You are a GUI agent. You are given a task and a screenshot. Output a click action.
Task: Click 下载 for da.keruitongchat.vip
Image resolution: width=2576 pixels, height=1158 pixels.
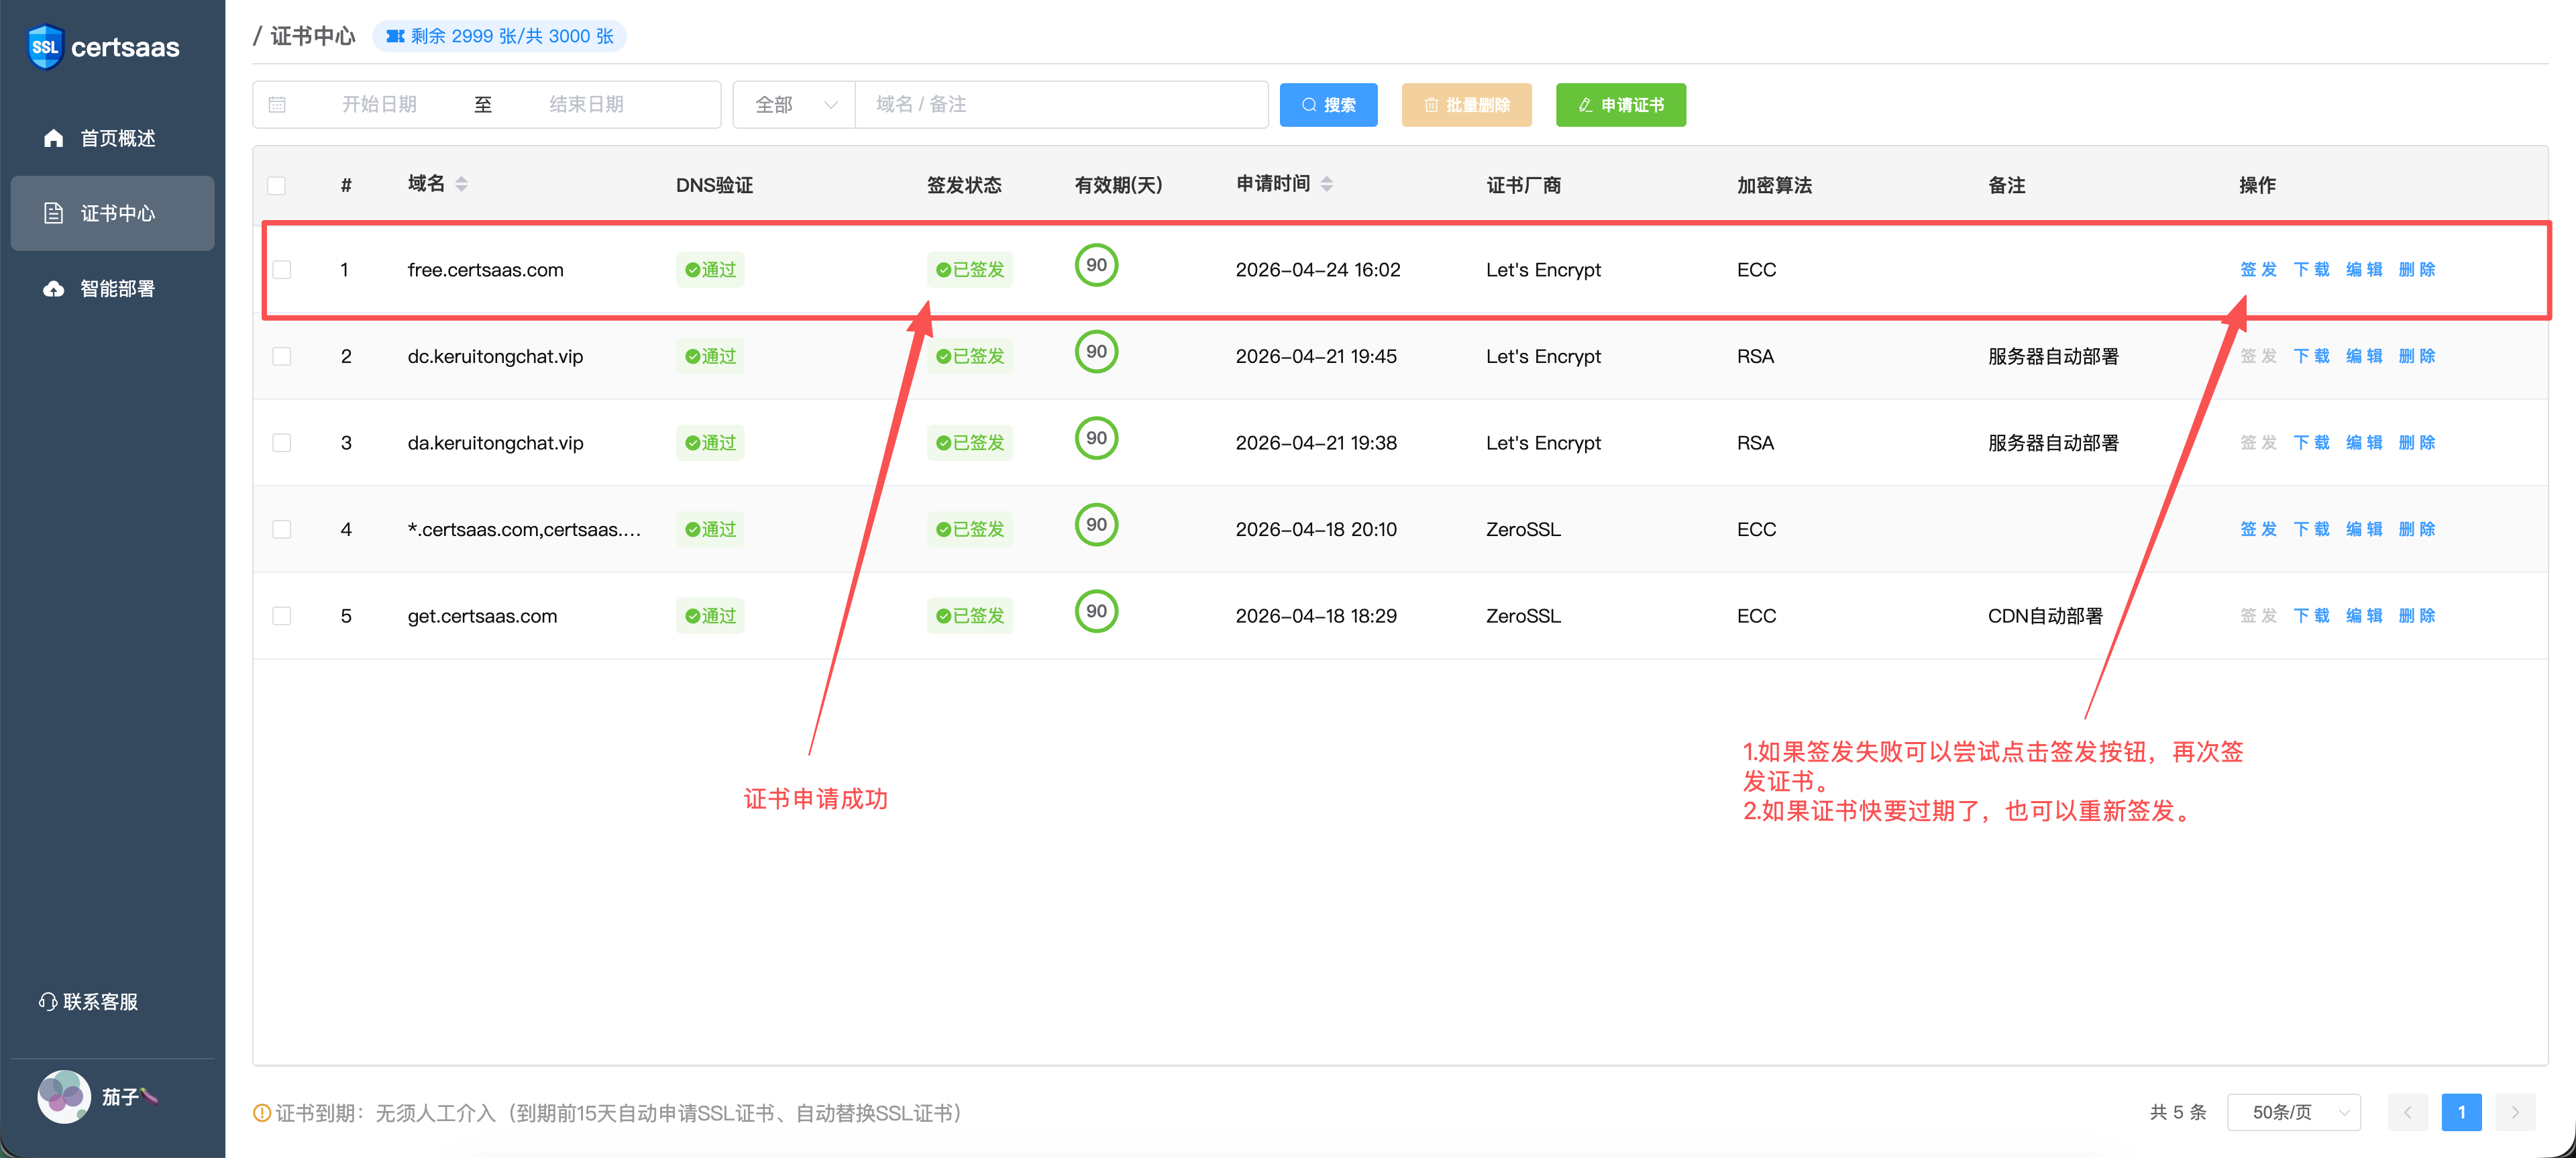coord(2311,442)
